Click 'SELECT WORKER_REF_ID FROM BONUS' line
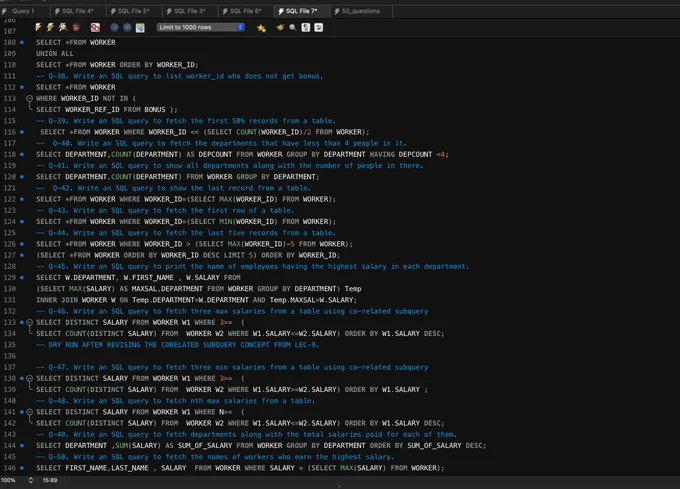This screenshot has height=489, width=680. point(107,110)
